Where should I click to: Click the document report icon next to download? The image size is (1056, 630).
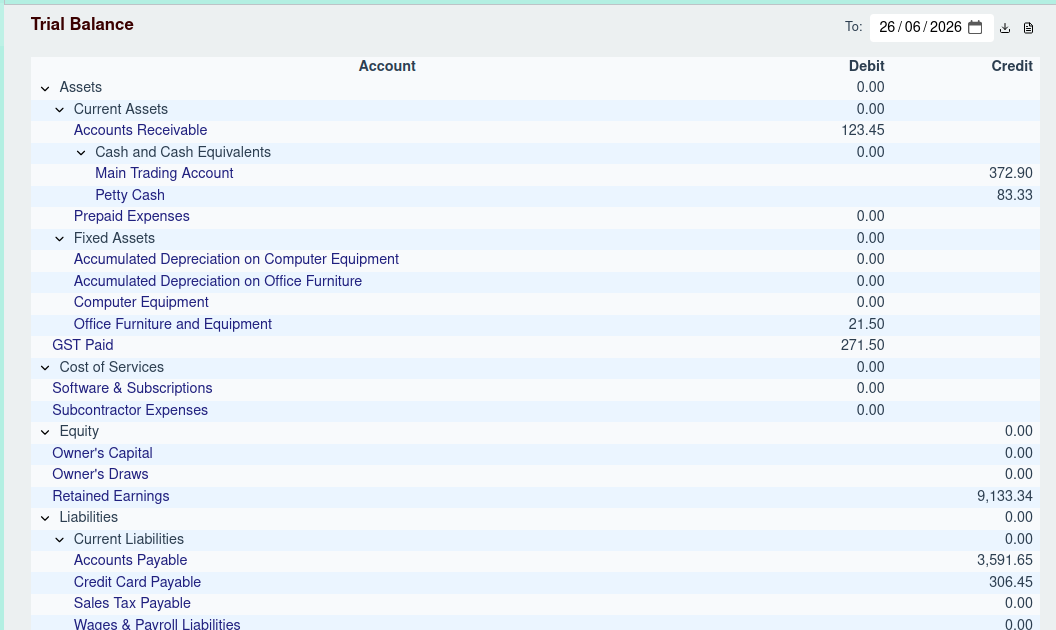1028,28
